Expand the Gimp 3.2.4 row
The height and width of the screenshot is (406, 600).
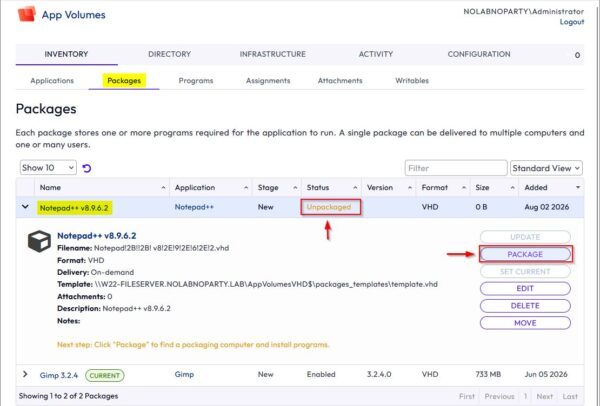pos(25,374)
